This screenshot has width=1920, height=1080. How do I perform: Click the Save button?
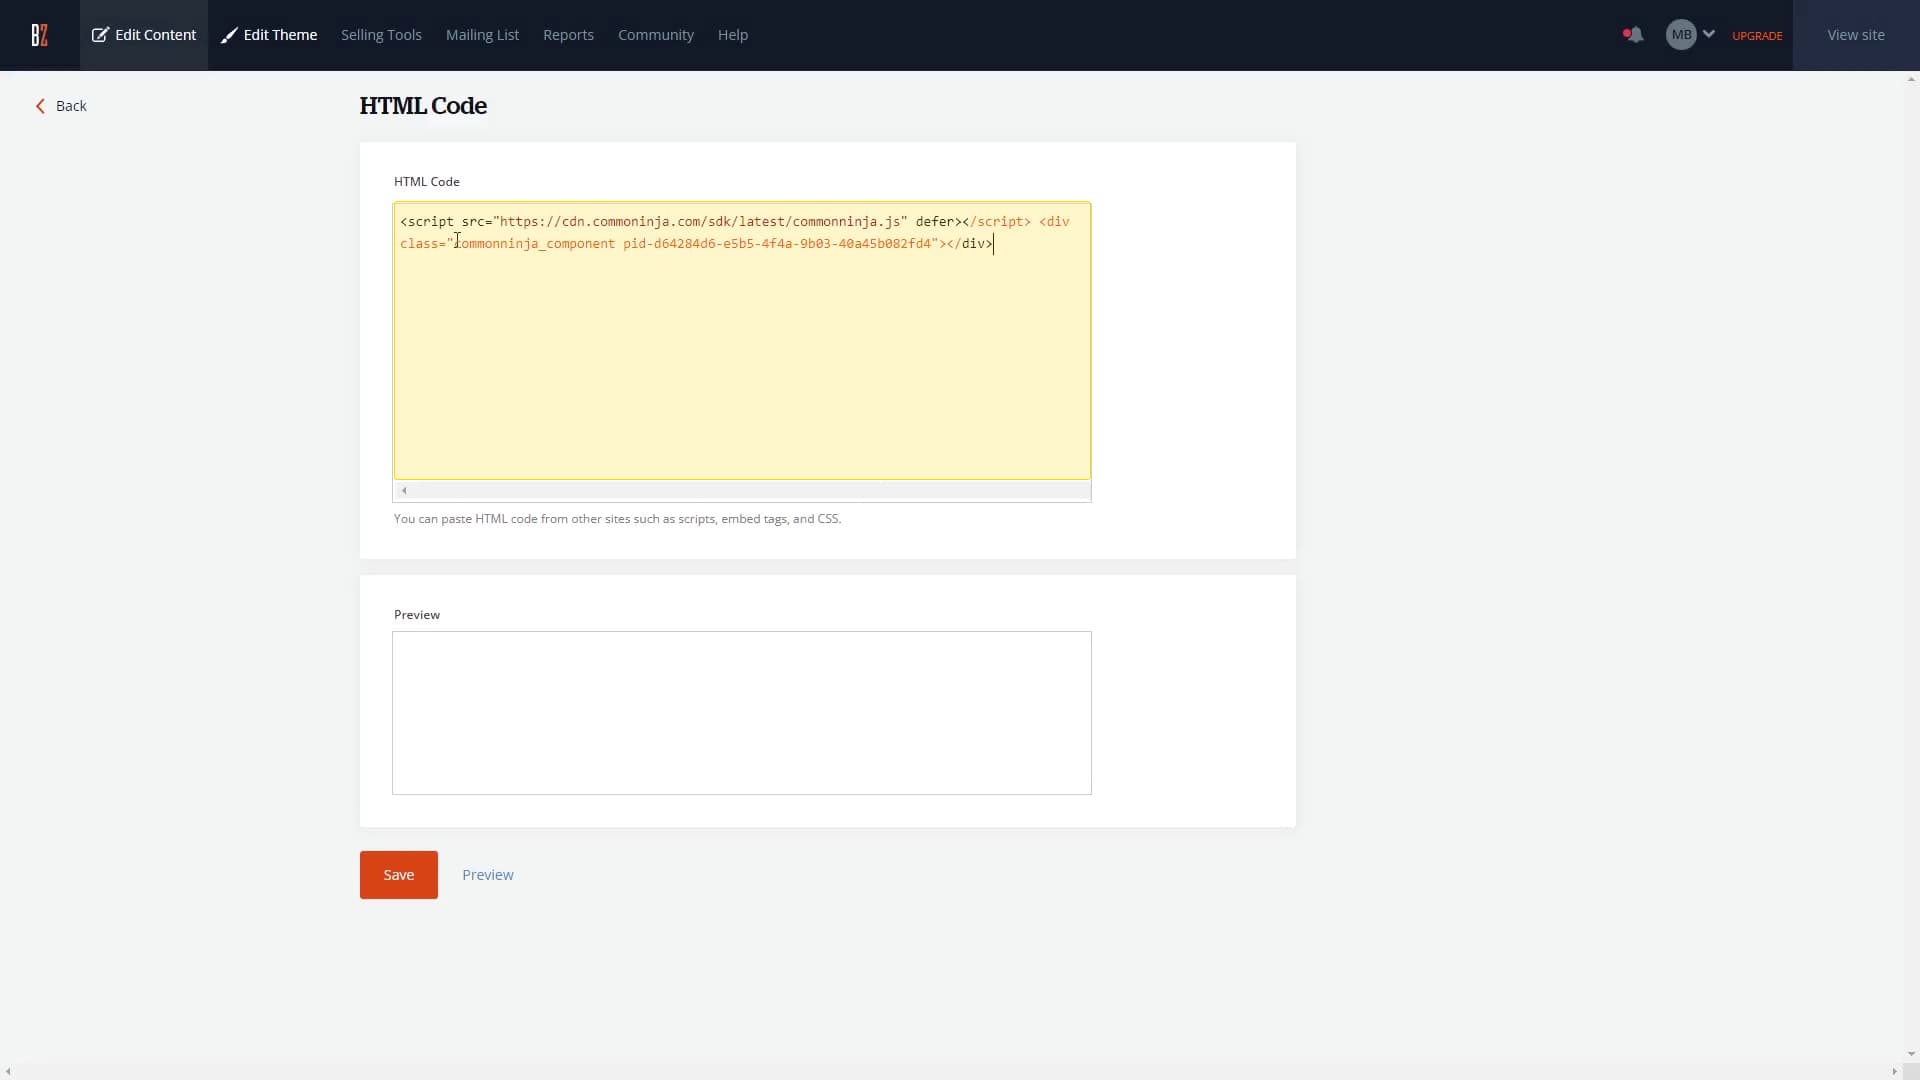pyautogui.click(x=399, y=875)
